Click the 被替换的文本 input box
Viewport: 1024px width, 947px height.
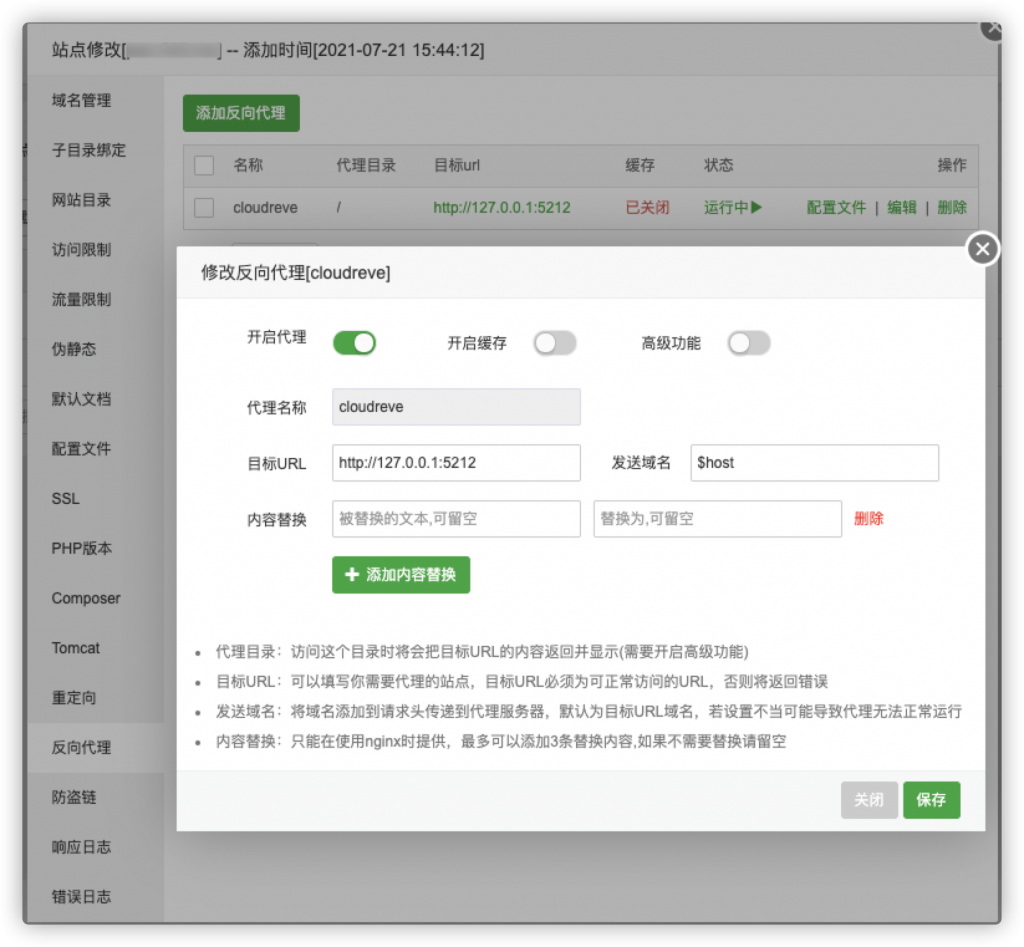click(x=456, y=519)
